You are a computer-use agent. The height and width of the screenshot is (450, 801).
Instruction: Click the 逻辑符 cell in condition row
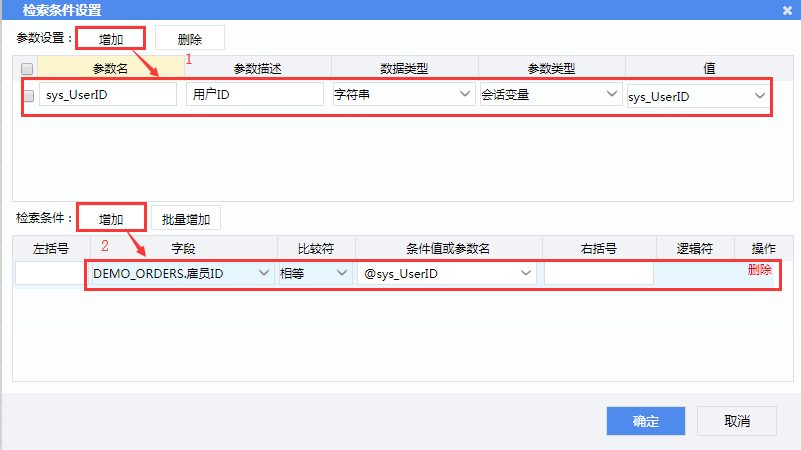[695, 273]
